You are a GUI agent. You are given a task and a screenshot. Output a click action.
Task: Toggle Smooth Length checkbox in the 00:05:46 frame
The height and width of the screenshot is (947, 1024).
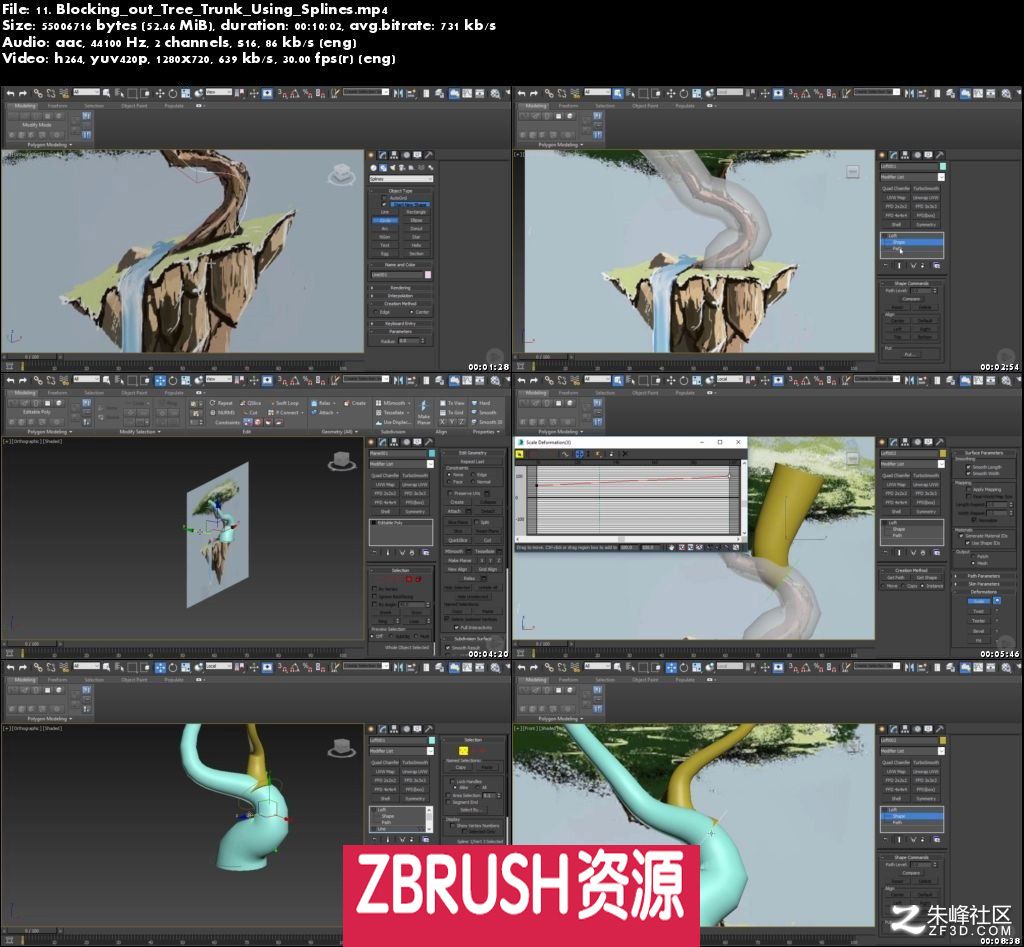(968, 467)
